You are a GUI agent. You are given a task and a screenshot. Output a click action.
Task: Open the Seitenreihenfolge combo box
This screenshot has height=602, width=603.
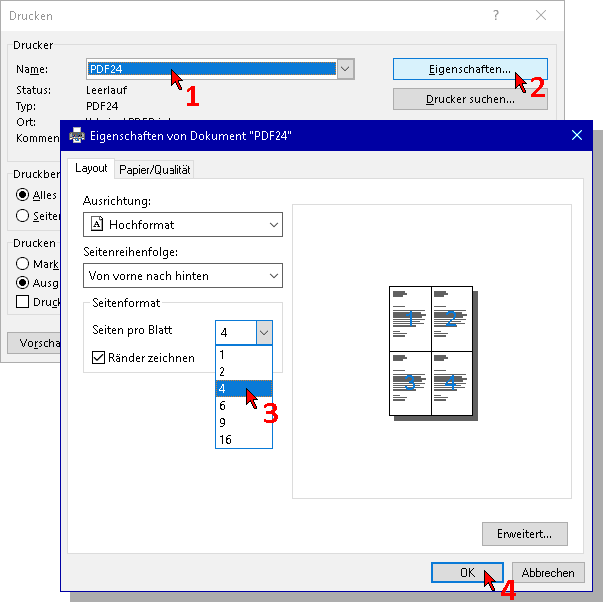click(x=273, y=275)
